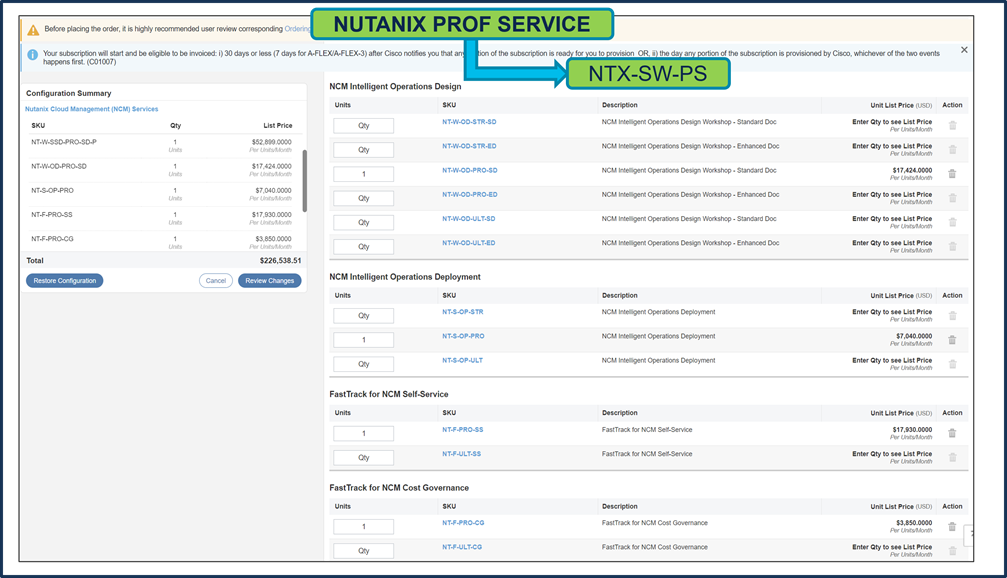1007x578 pixels.
Task: Click the NCM Intelligent Operations Deployment heading
Action: click(405, 277)
